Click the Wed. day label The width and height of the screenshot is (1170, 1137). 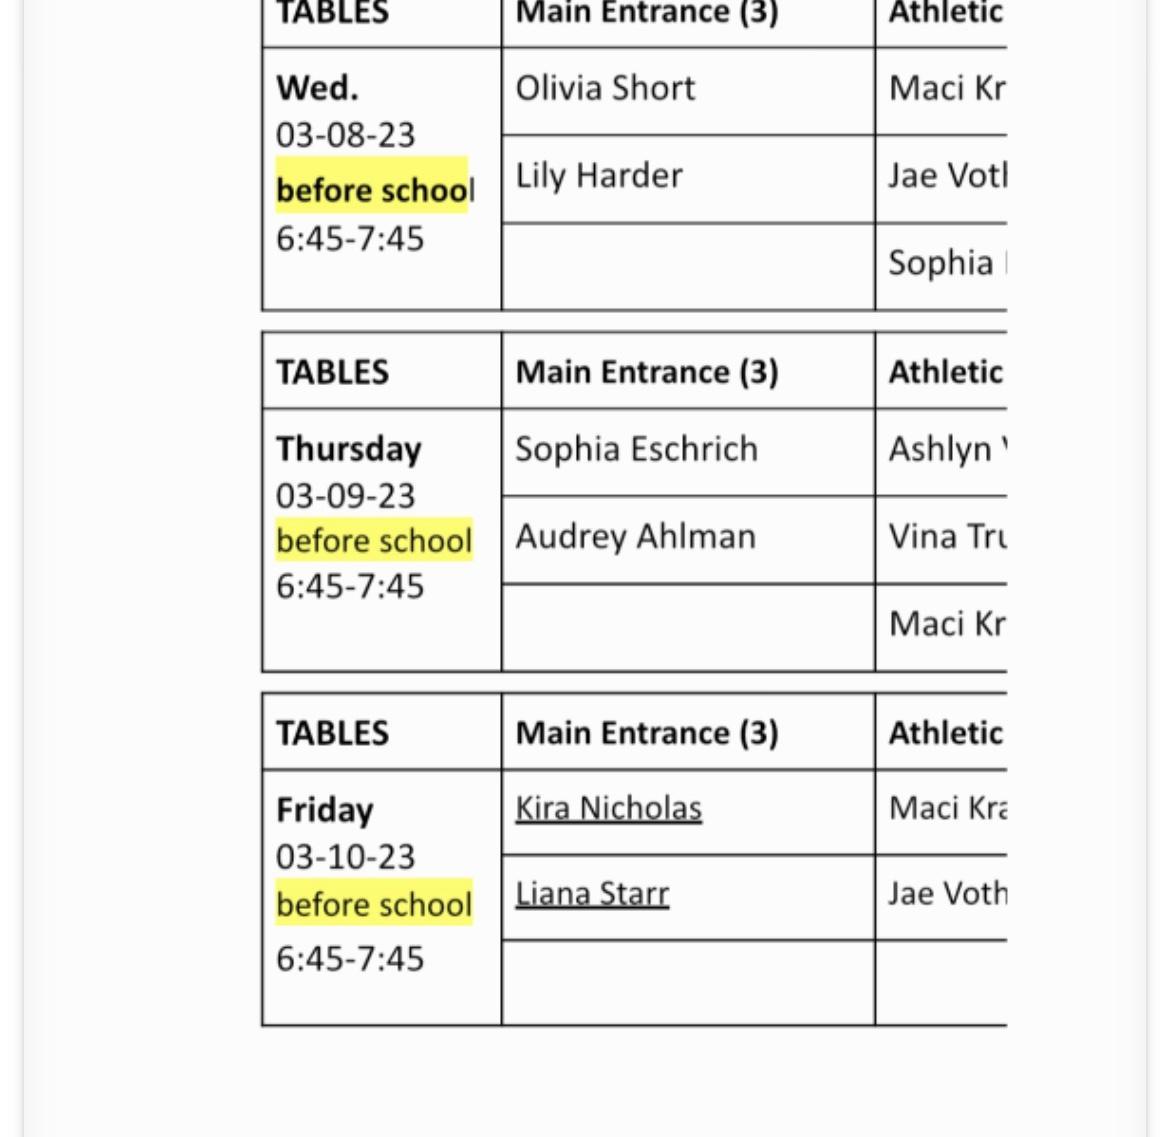click(317, 88)
